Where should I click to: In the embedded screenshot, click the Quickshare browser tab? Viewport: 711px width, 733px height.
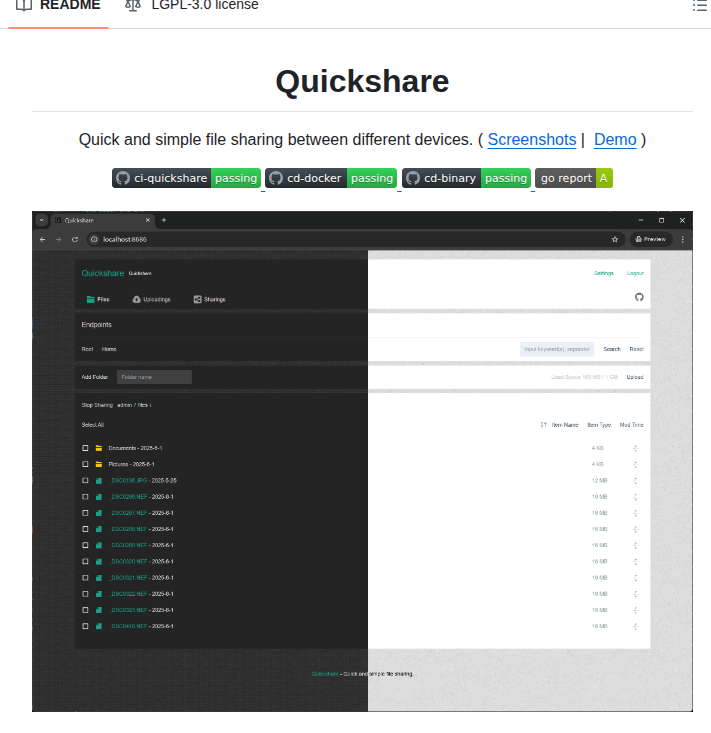click(102, 220)
